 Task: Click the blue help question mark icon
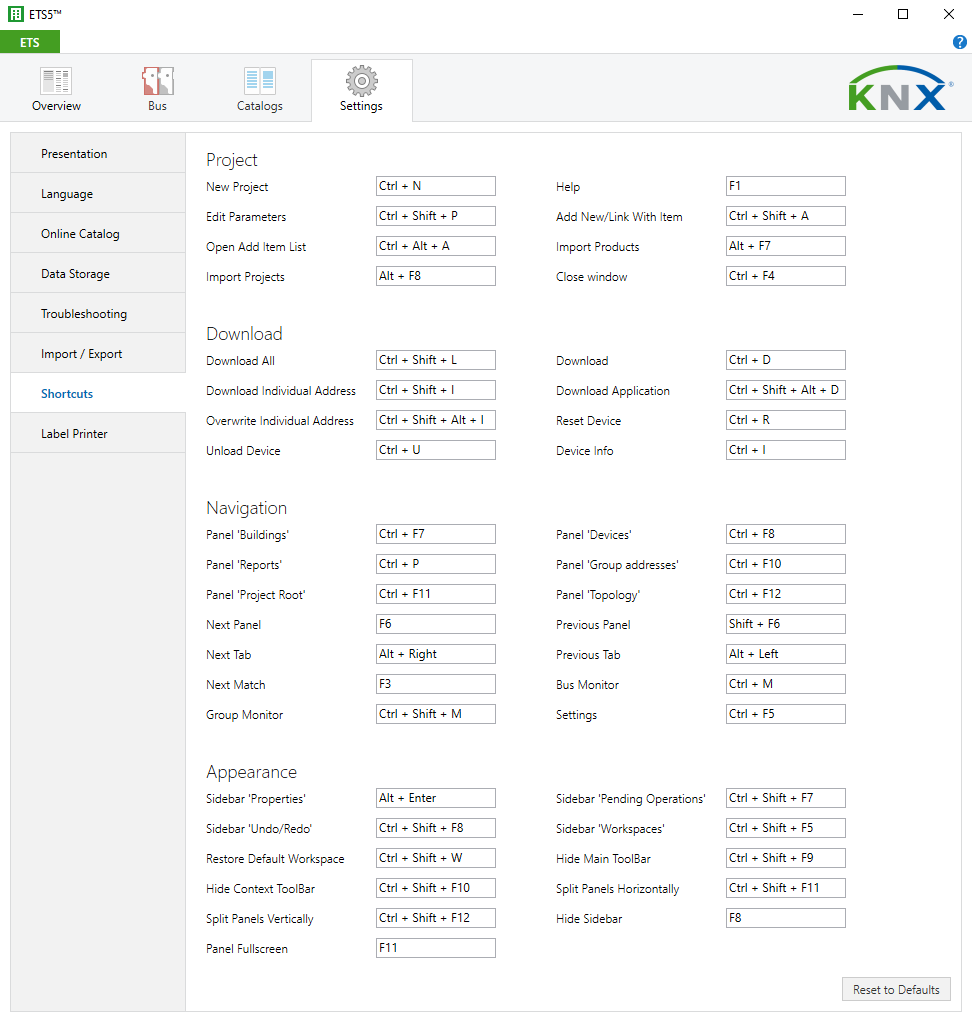tap(959, 42)
